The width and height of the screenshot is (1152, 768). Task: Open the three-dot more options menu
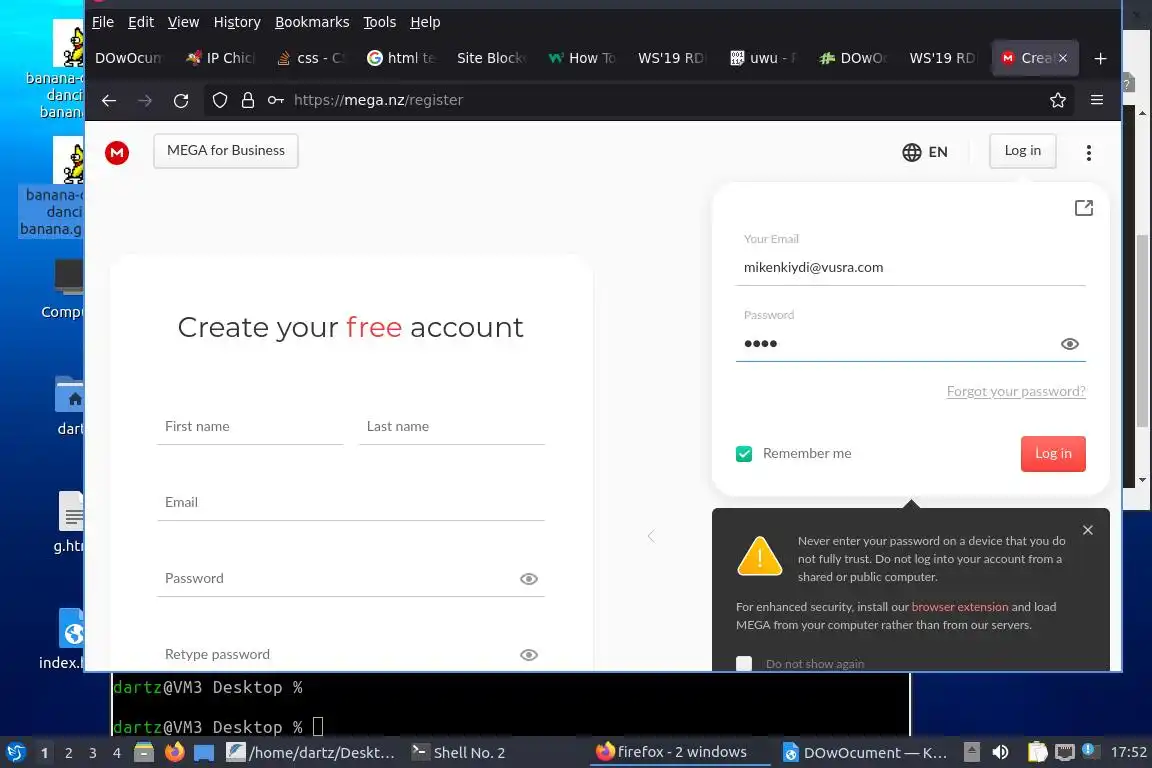coord(1088,152)
